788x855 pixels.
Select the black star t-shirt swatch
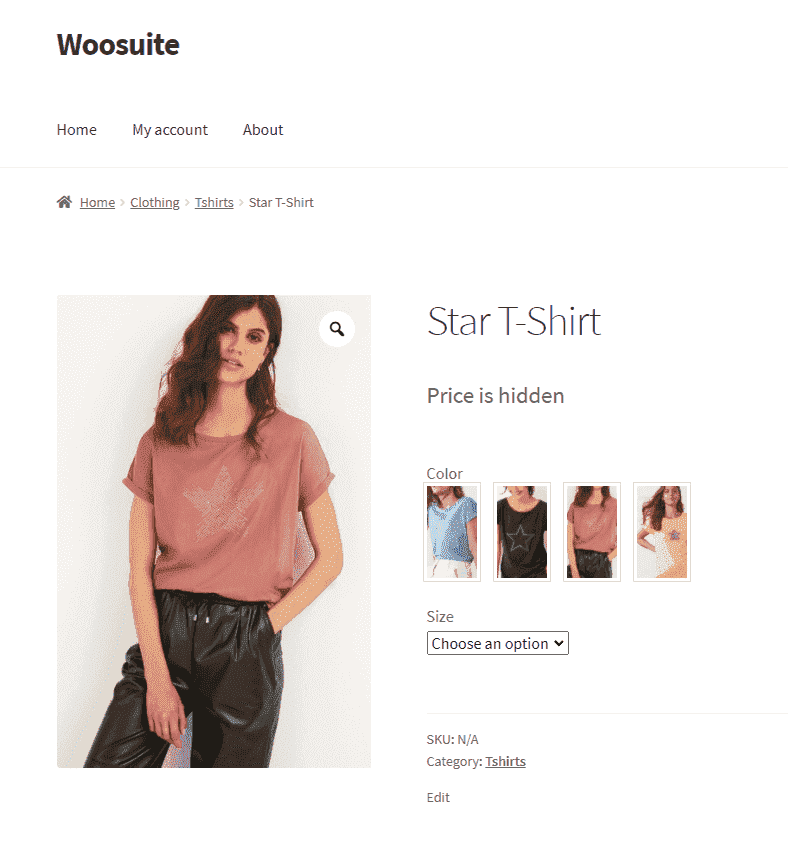522,532
